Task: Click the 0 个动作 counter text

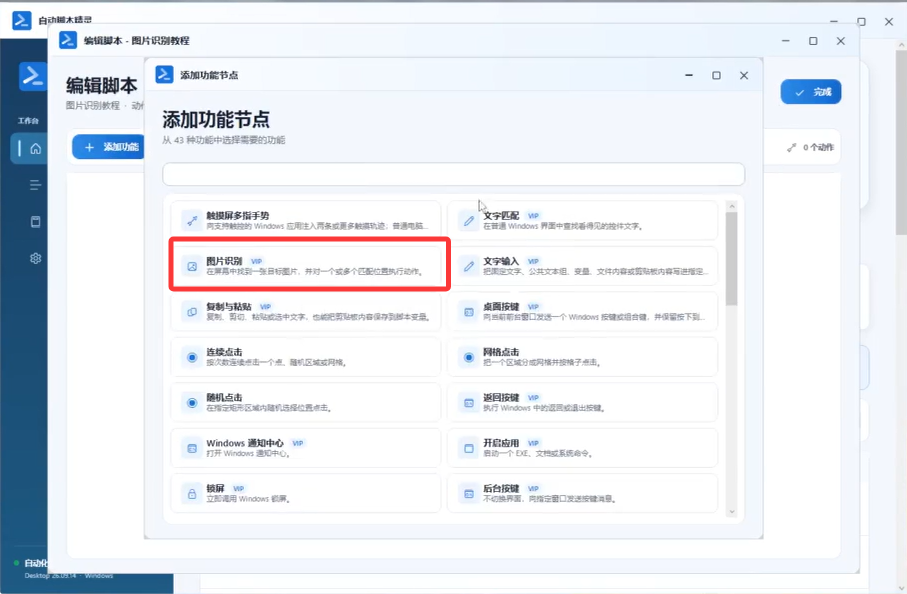Action: pyautogui.click(x=818, y=147)
